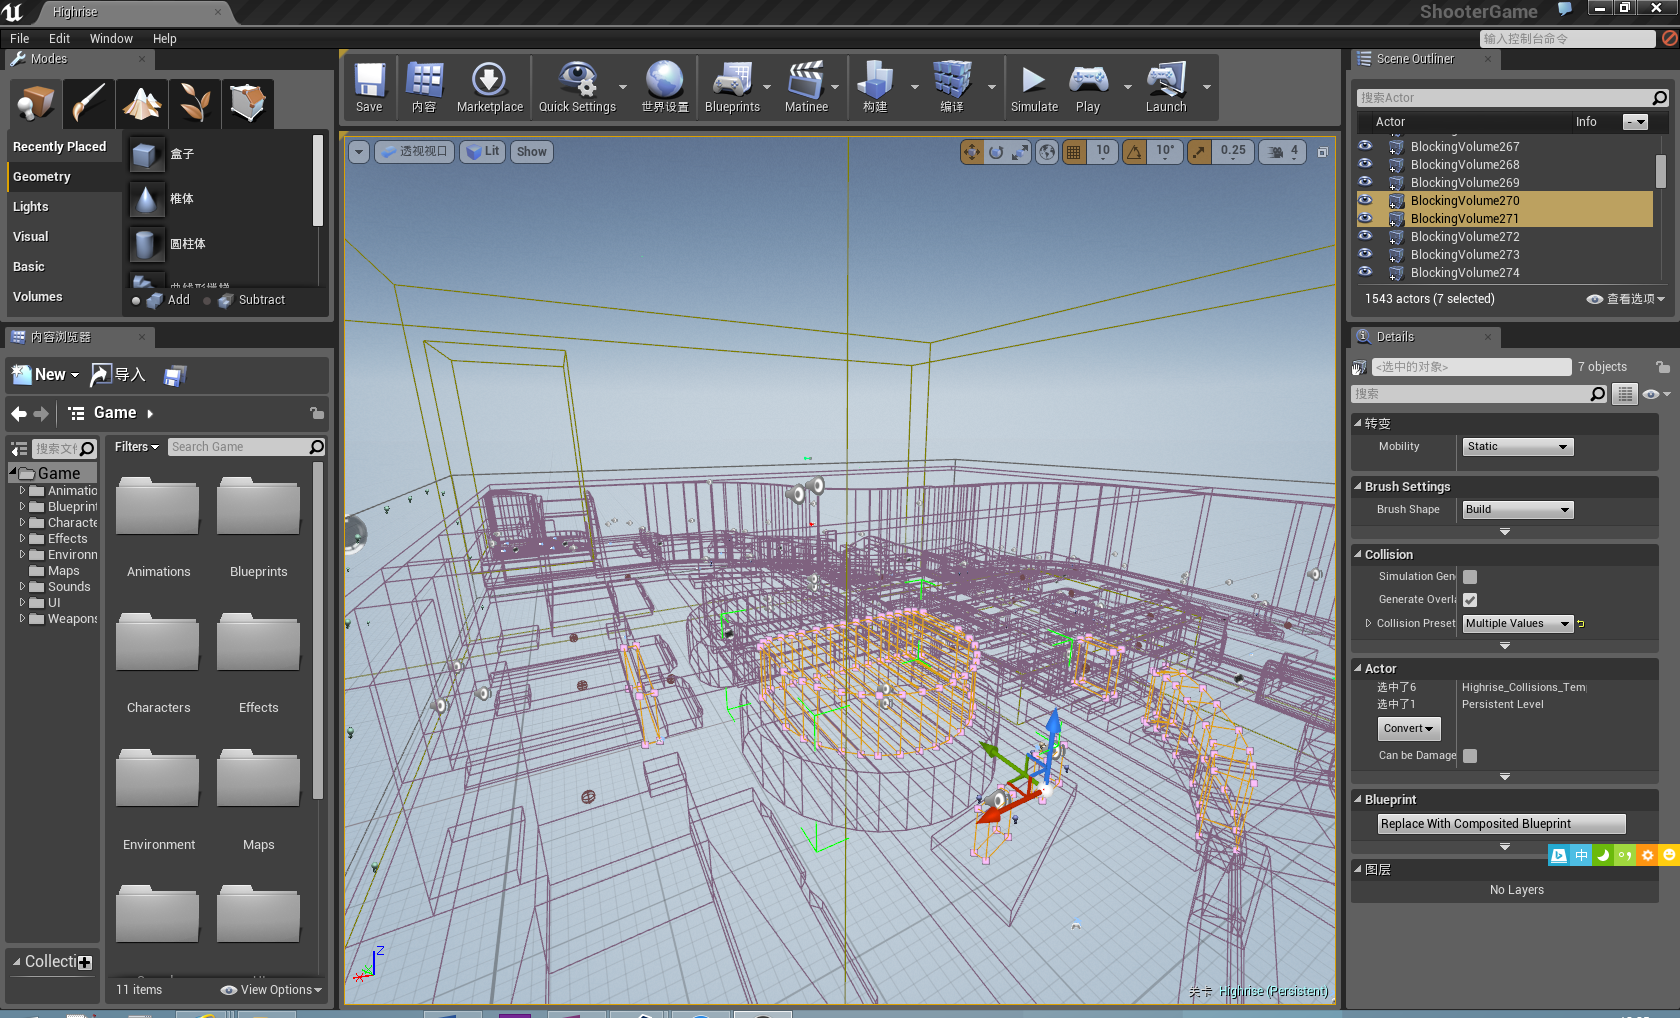Click the Launch toolbar icon

tap(1166, 87)
